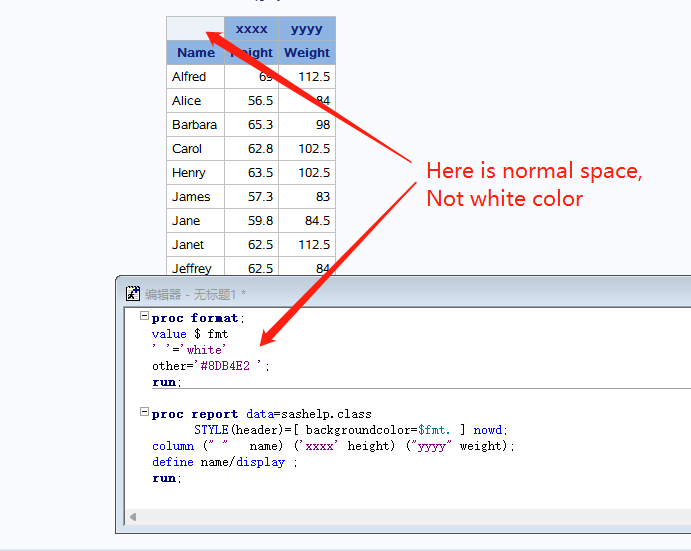This screenshot has height=551, width=691.
Task: Click the SAS editor window icon
Action: (132, 293)
